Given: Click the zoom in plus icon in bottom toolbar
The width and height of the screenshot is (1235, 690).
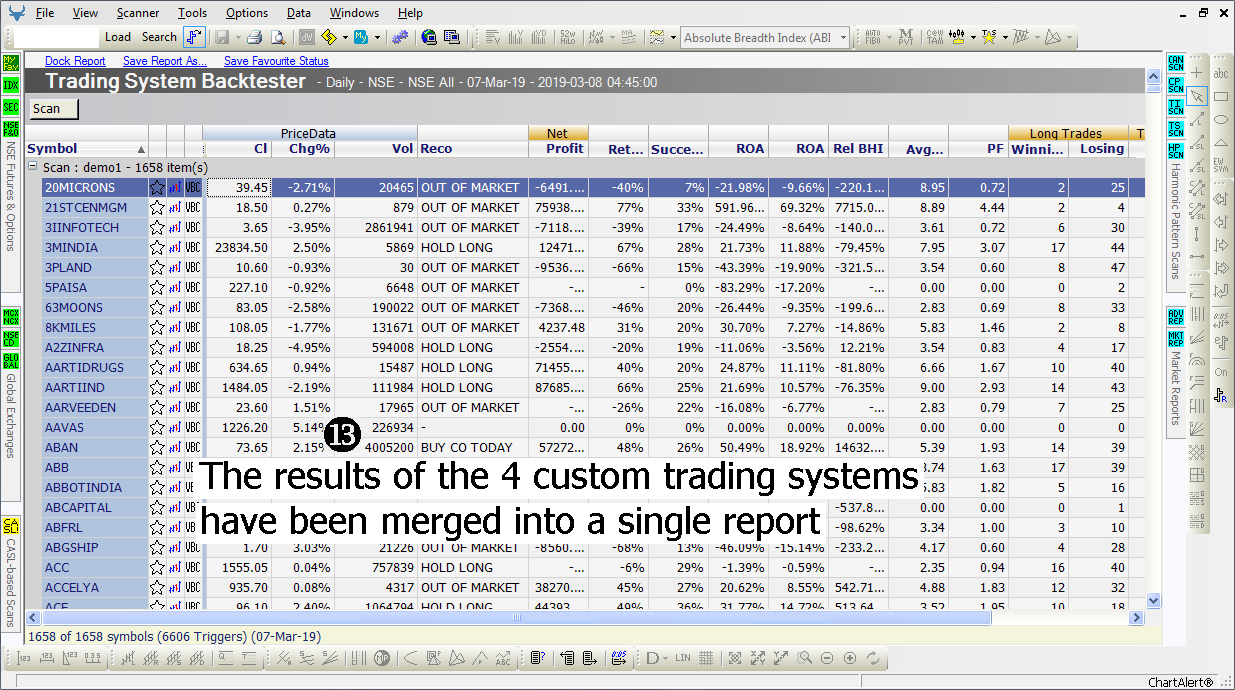Looking at the screenshot, I should (850, 658).
